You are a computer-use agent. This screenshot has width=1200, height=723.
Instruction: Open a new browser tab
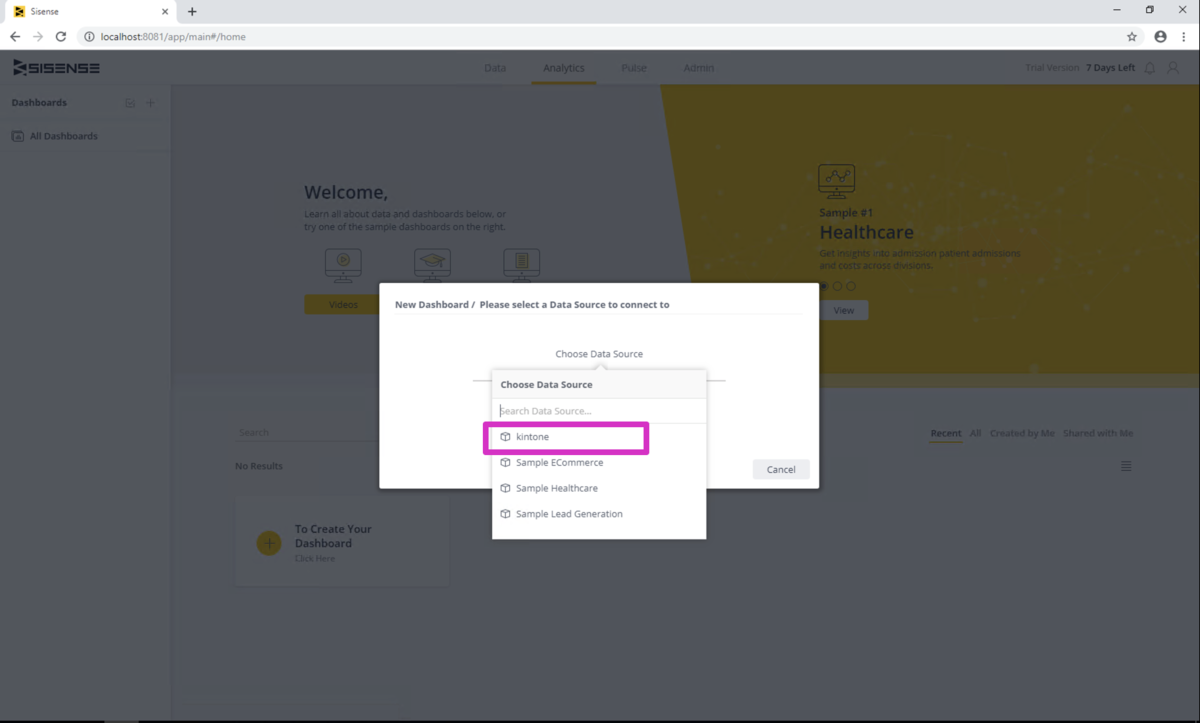click(192, 12)
